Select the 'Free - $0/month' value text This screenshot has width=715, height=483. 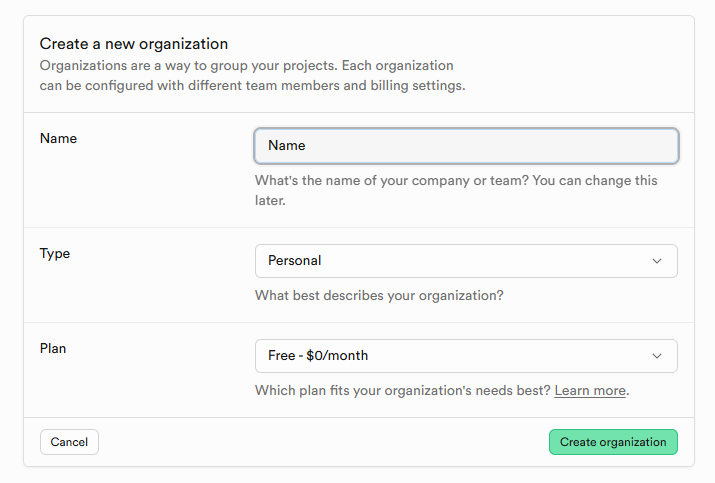tap(318, 356)
